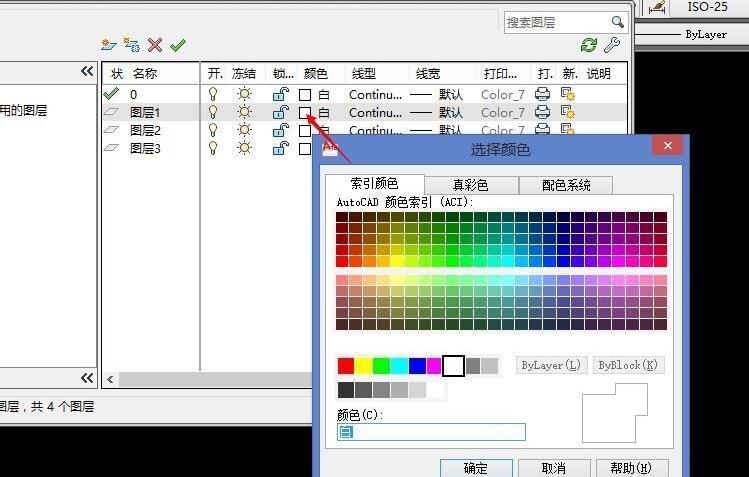Lock 图层1 with padlock icon
The height and width of the screenshot is (477, 749).
pos(281,112)
